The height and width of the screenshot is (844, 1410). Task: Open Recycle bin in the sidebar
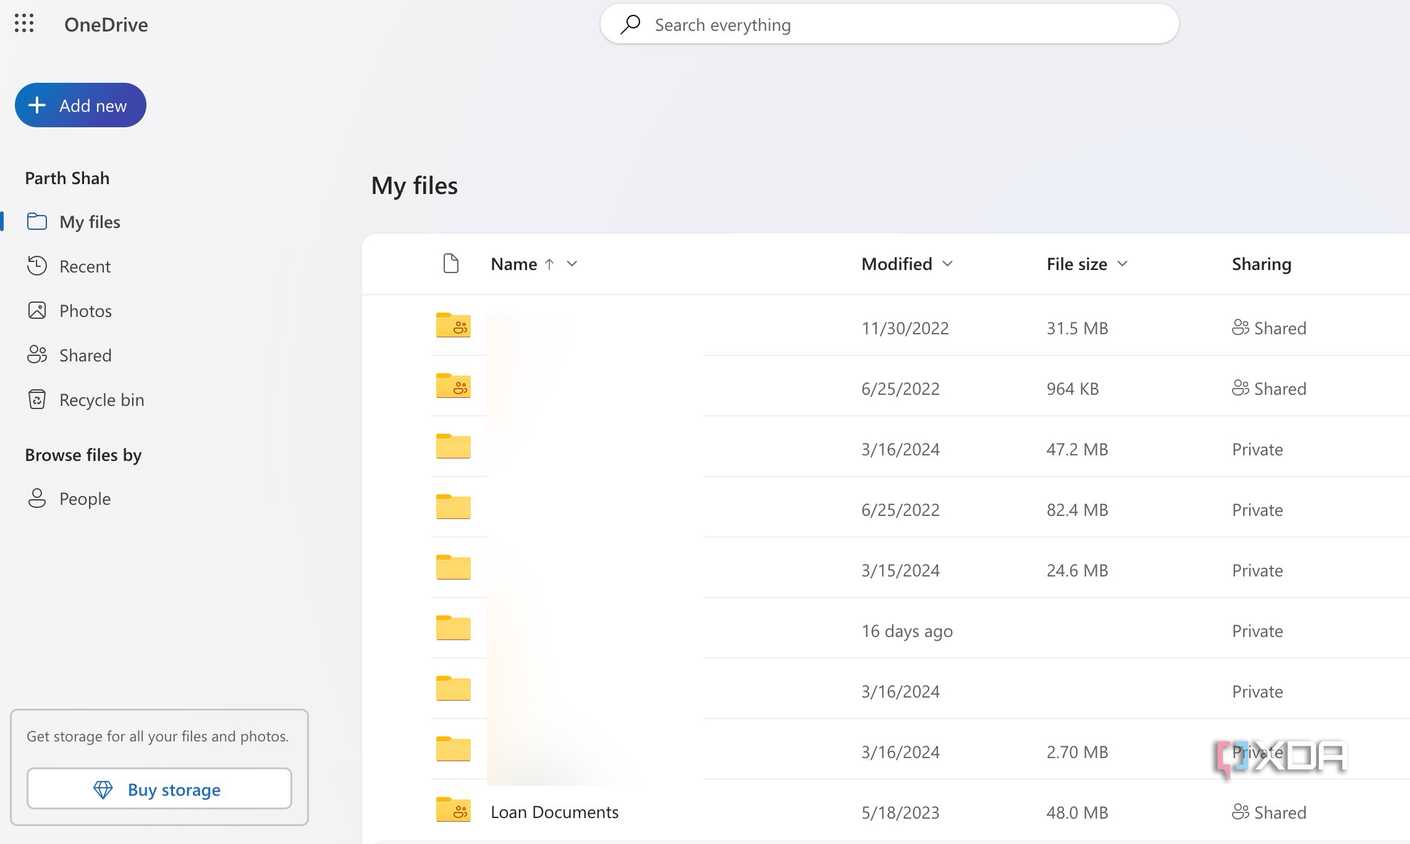click(101, 400)
